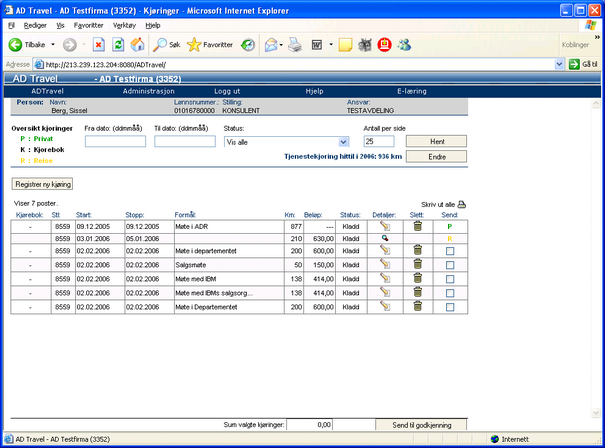Open the Back button history dropdown arrow
605x448 pixels.
coord(54,45)
